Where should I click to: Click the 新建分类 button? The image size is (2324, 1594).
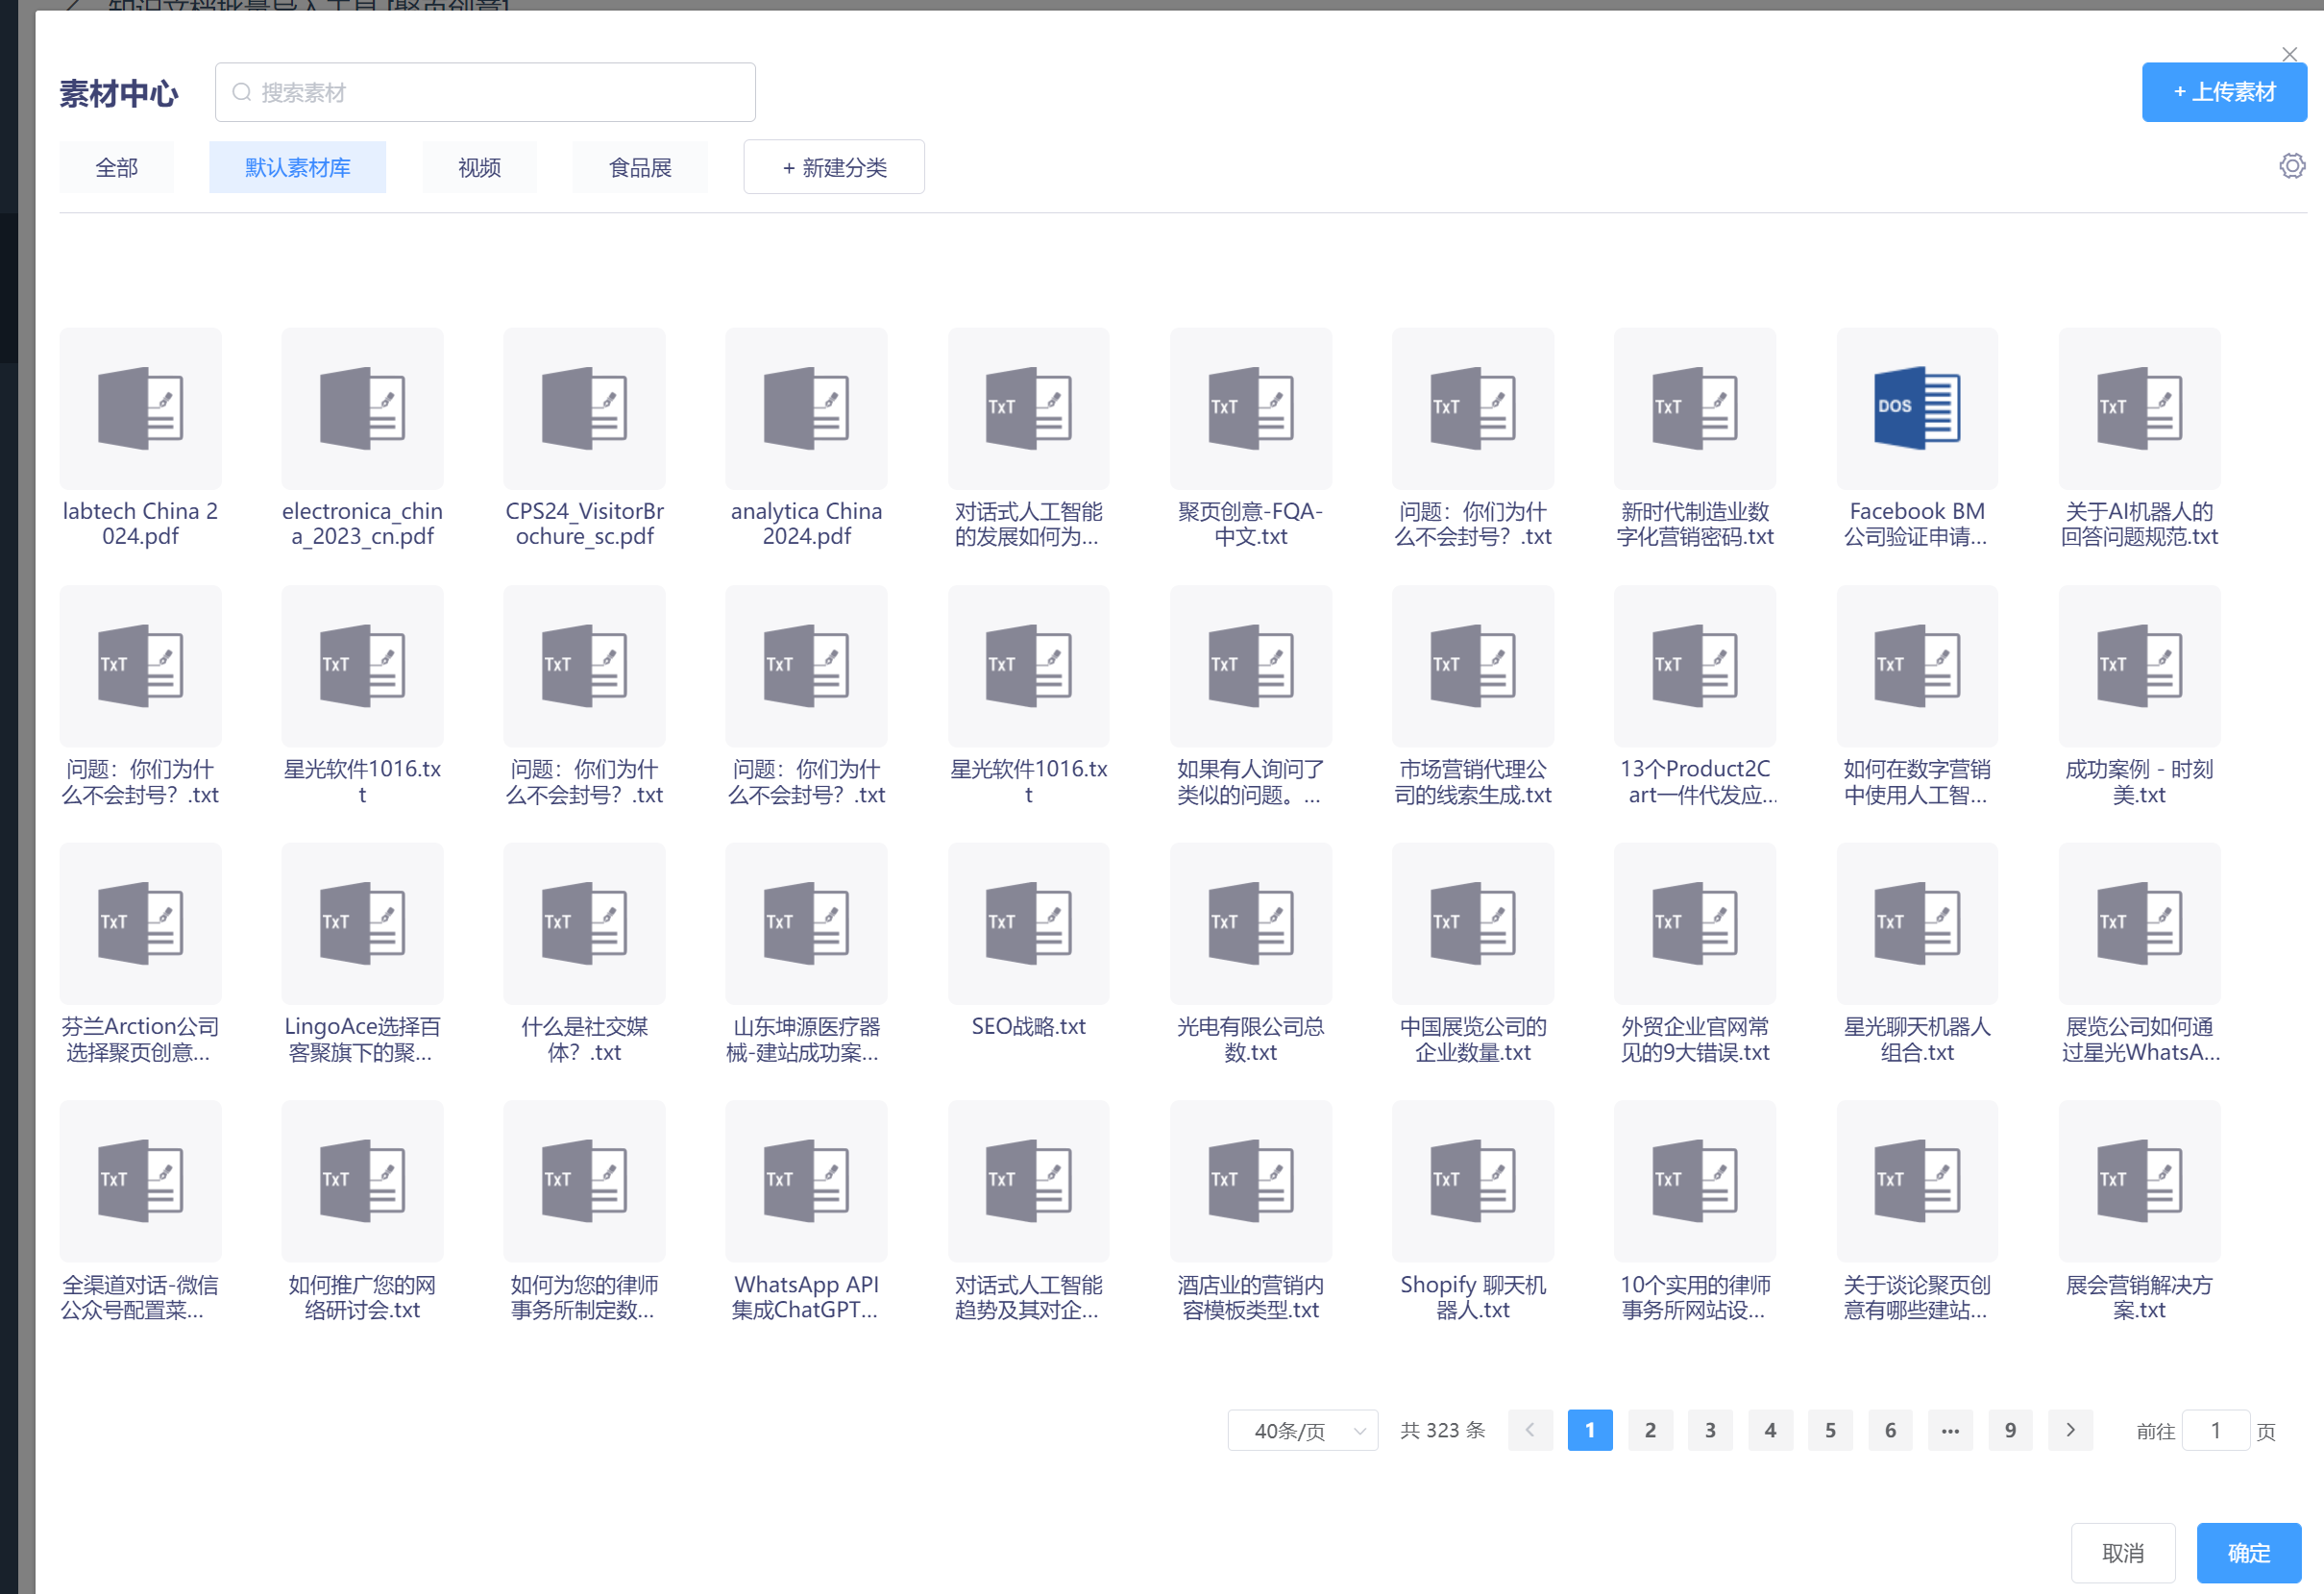pyautogui.click(x=834, y=167)
